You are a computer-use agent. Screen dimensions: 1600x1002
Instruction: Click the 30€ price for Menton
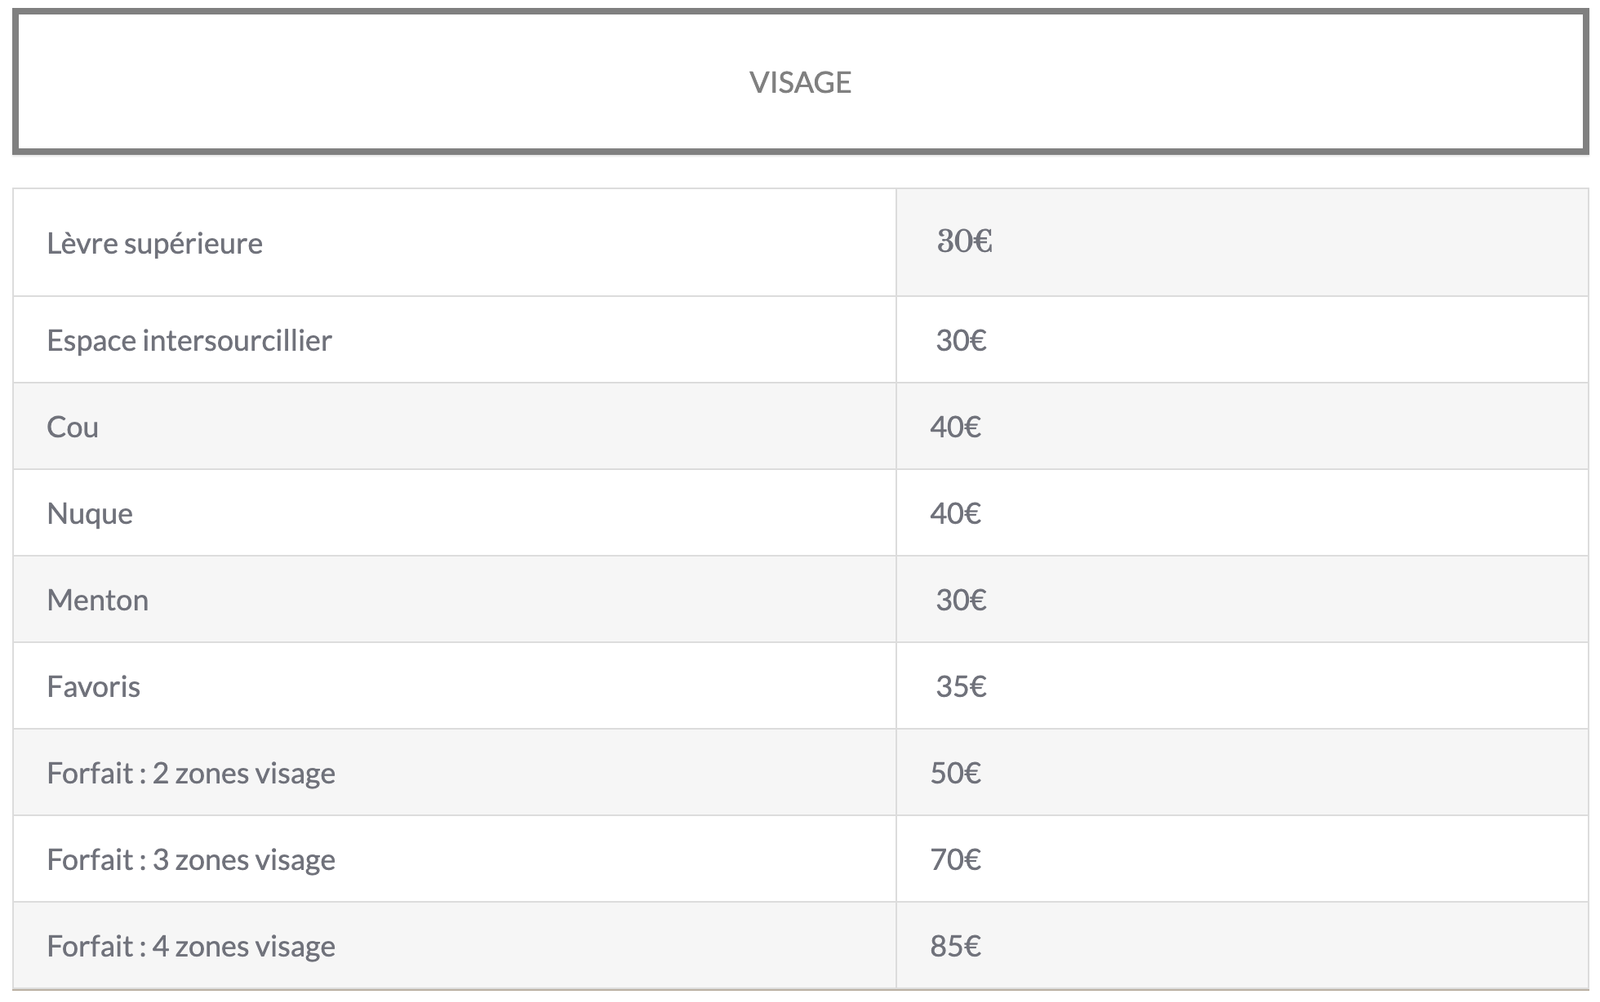tap(961, 600)
